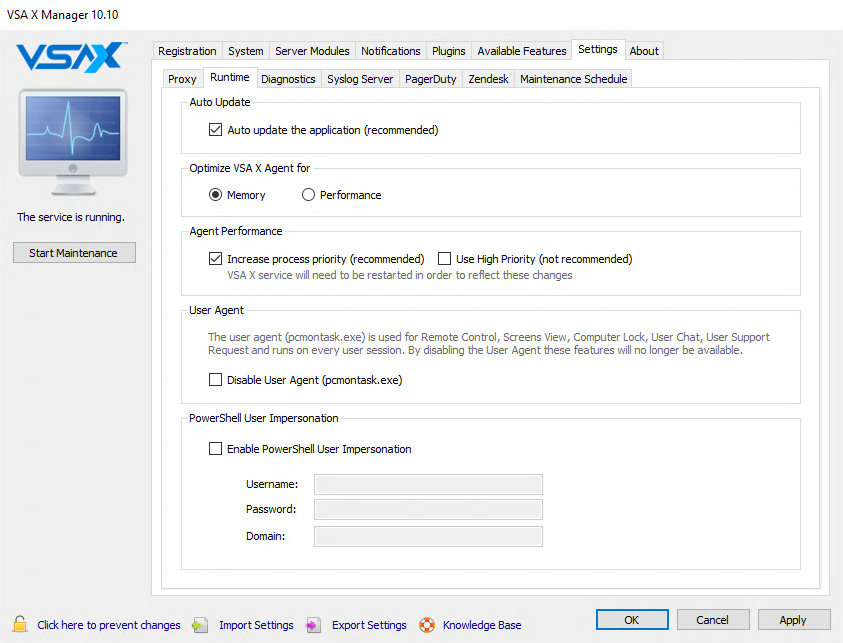Select the Settings tab
The height and width of the screenshot is (643, 843).
click(x=598, y=49)
